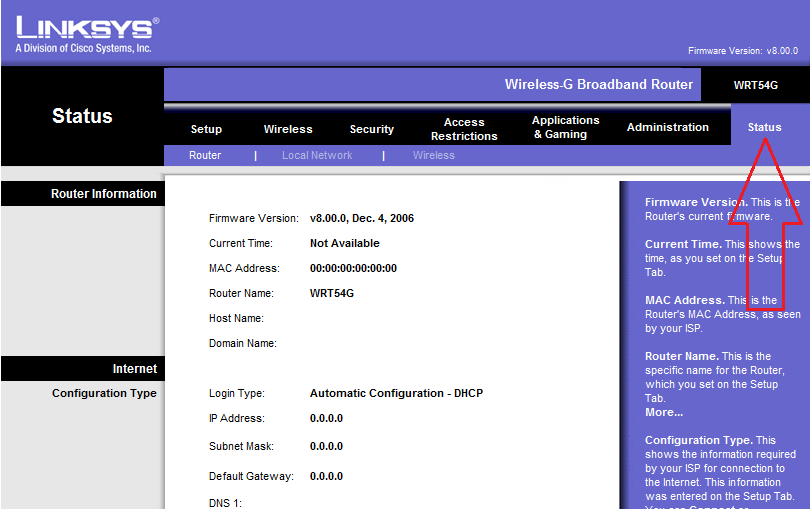
Task: Click the Router Name value WRT54G
Action: pyautogui.click(x=332, y=293)
